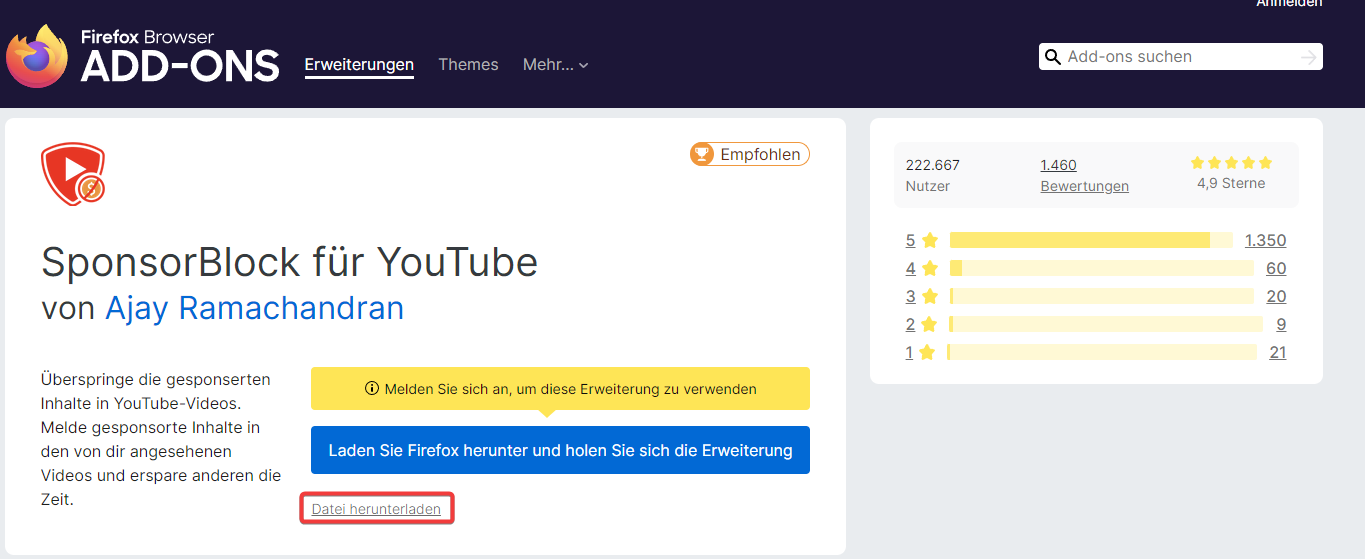The height and width of the screenshot is (559, 1365).
Task: Click the 5-star rating bar
Action: (x=1091, y=240)
